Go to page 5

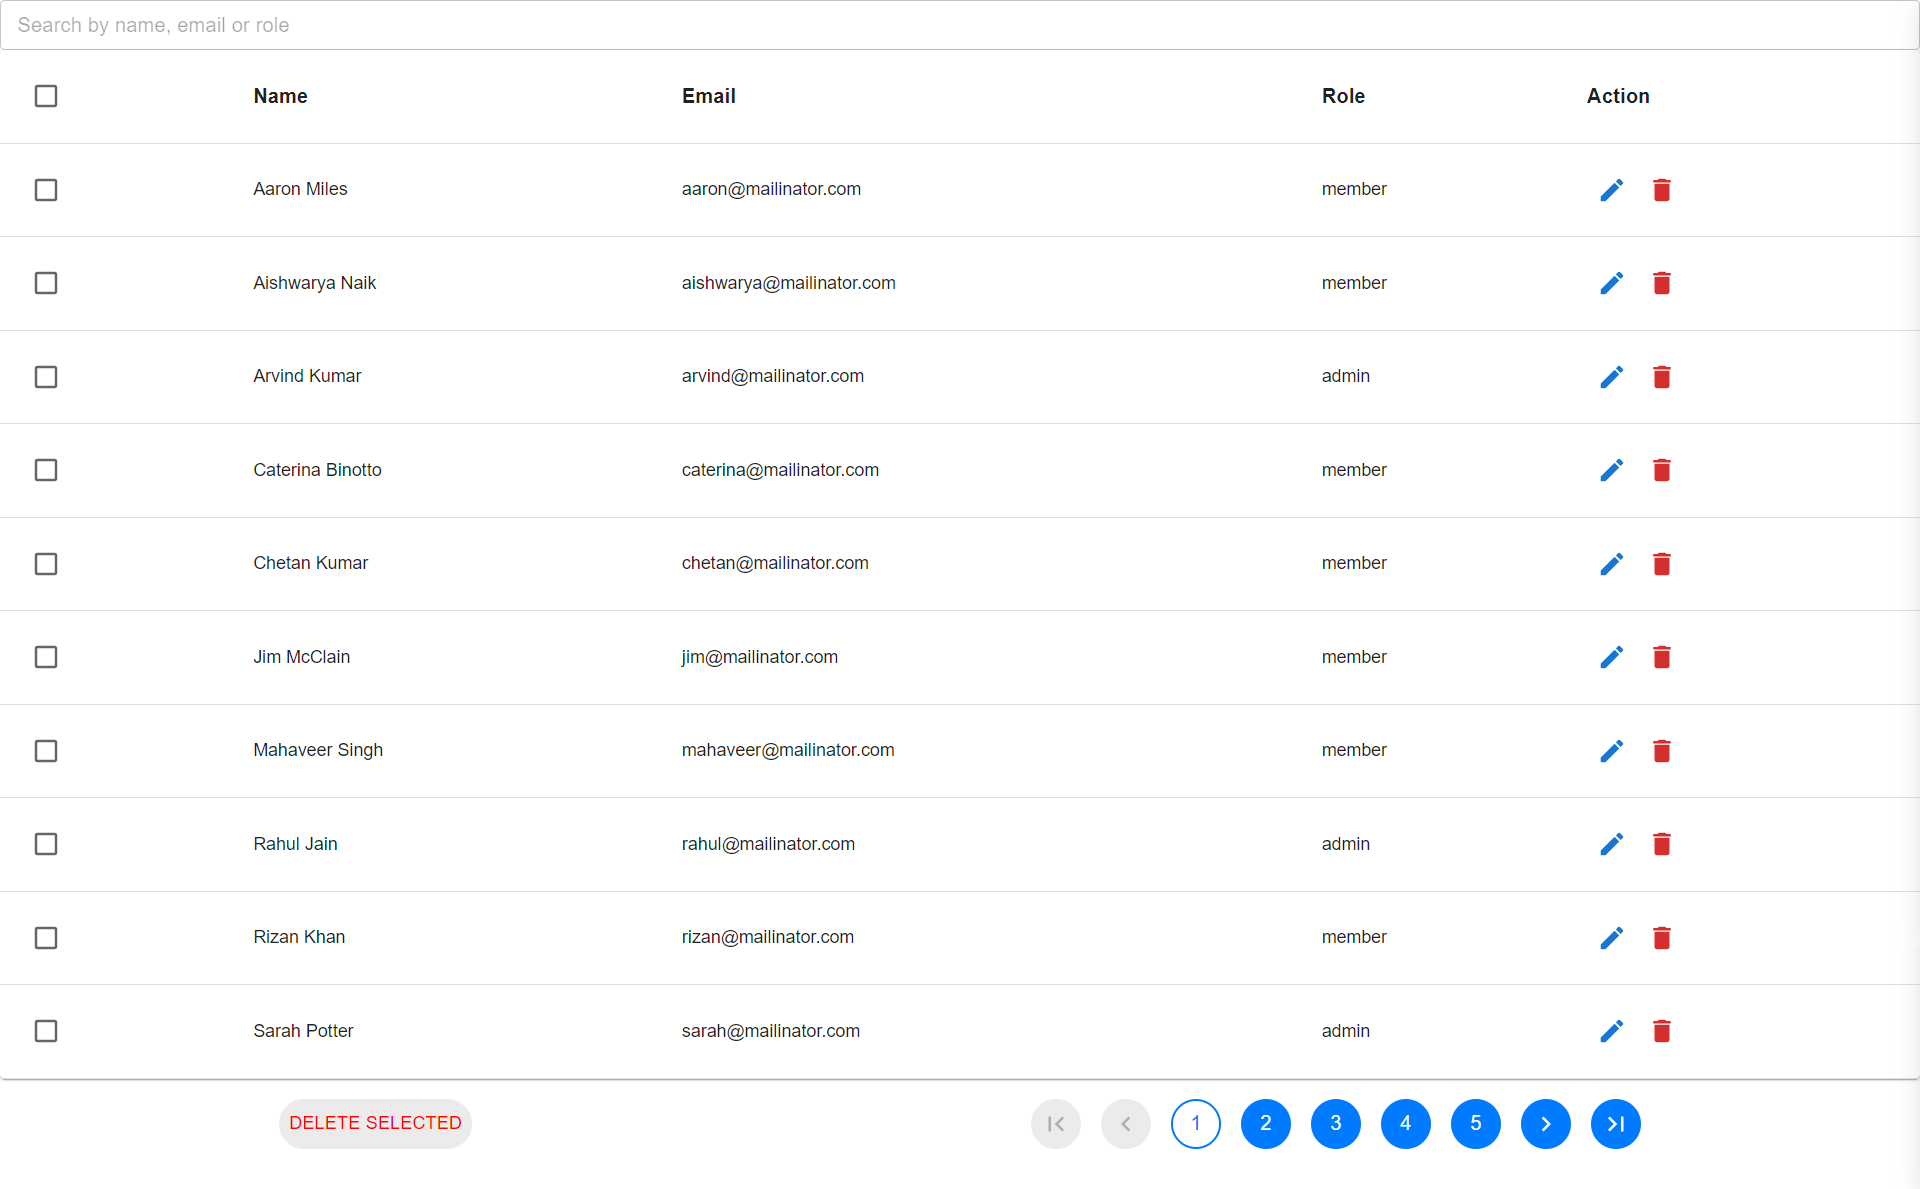[x=1475, y=1124]
